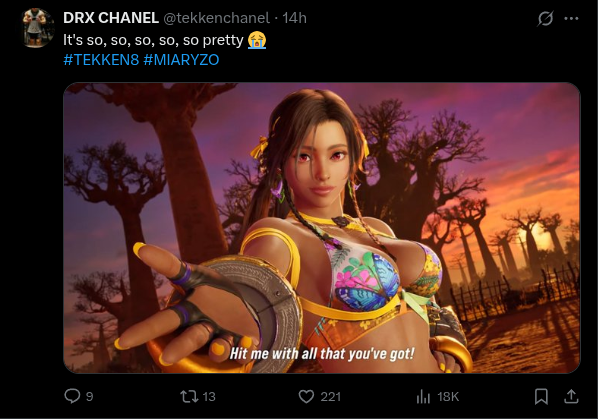The height and width of the screenshot is (419, 598).
Task: Click the share upload arrow icon
Action: point(571,396)
